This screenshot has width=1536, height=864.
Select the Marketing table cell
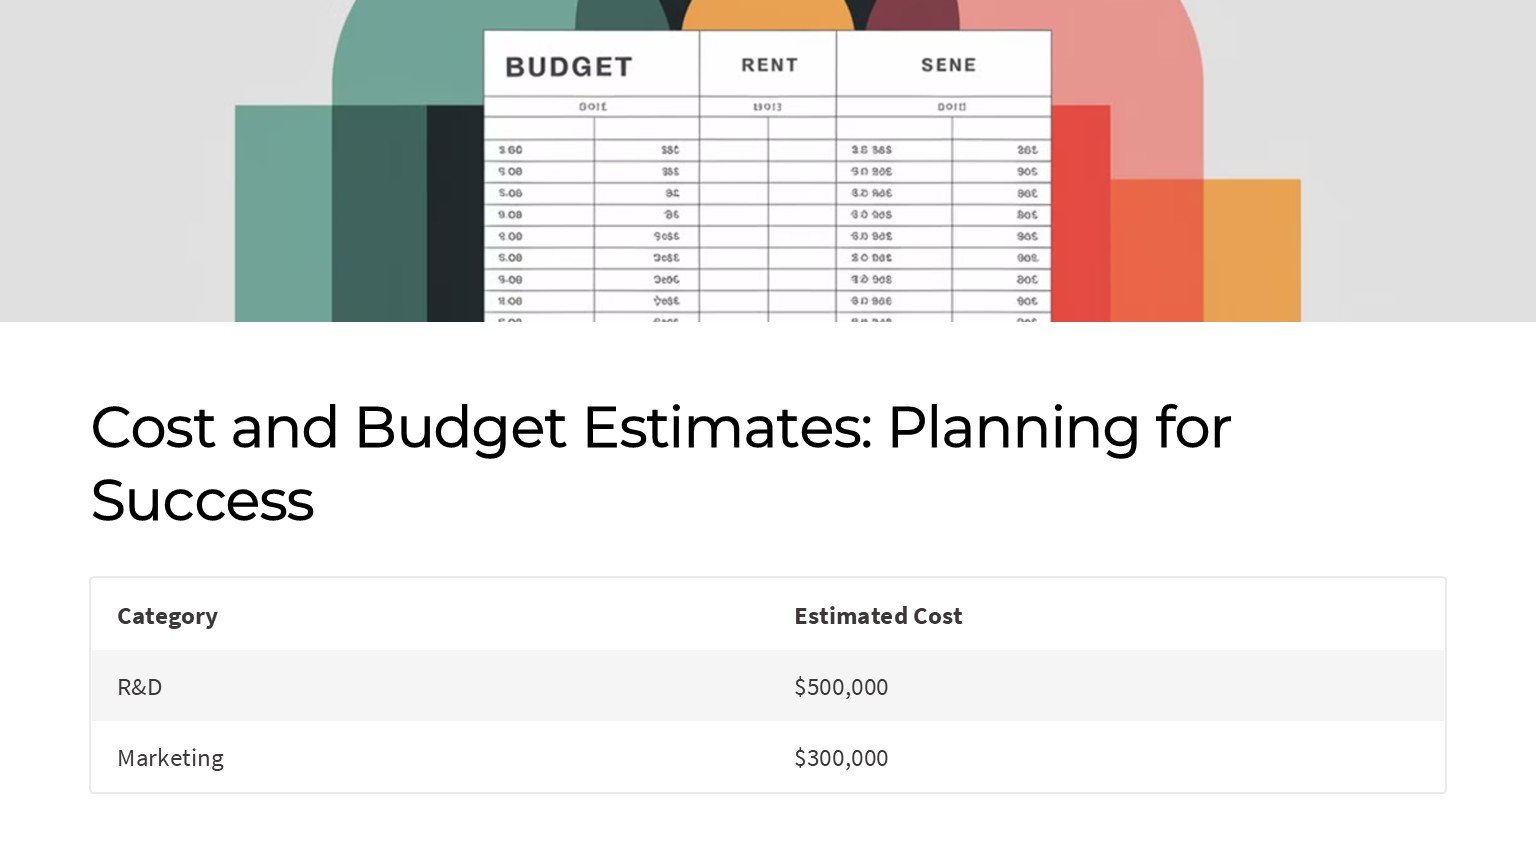coord(171,758)
